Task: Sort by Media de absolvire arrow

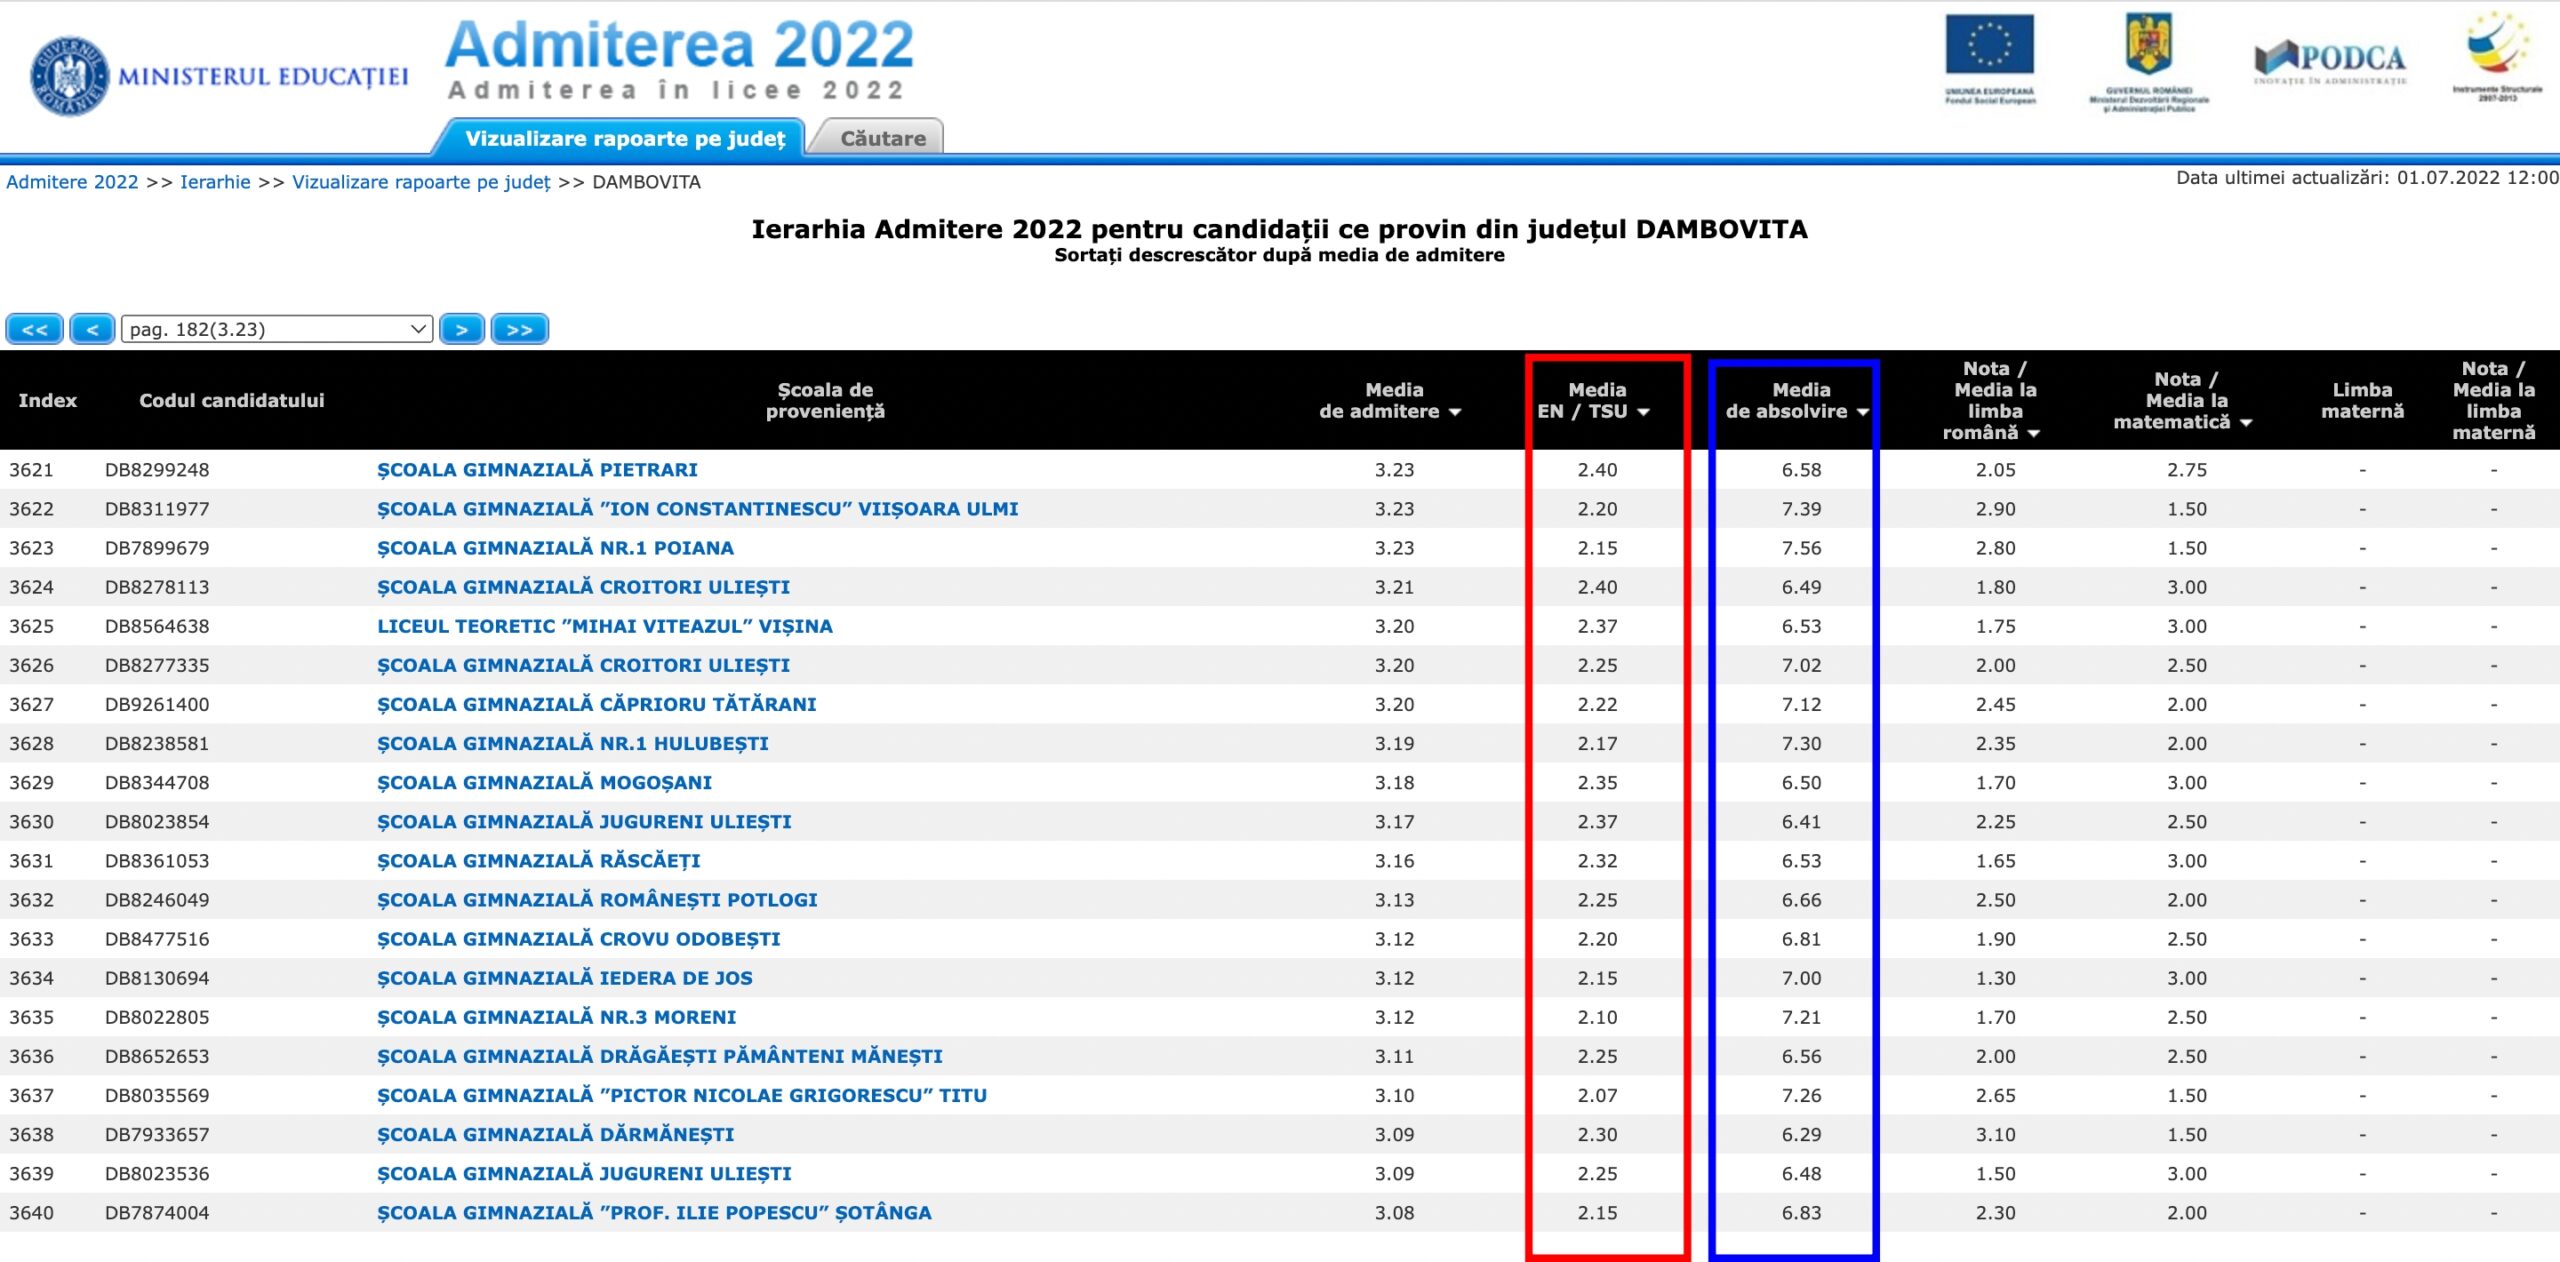Action: (x=1863, y=412)
